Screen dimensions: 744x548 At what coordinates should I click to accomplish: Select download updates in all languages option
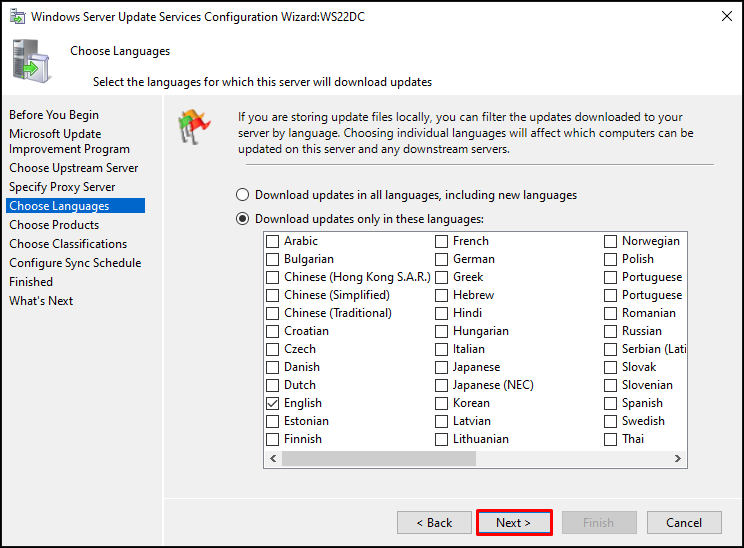click(x=242, y=195)
